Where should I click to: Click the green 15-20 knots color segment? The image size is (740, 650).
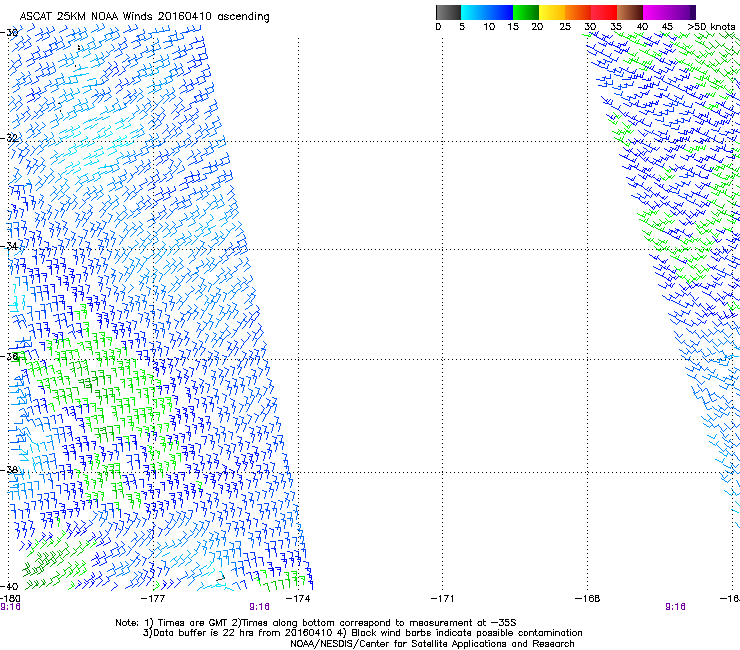tap(526, 12)
